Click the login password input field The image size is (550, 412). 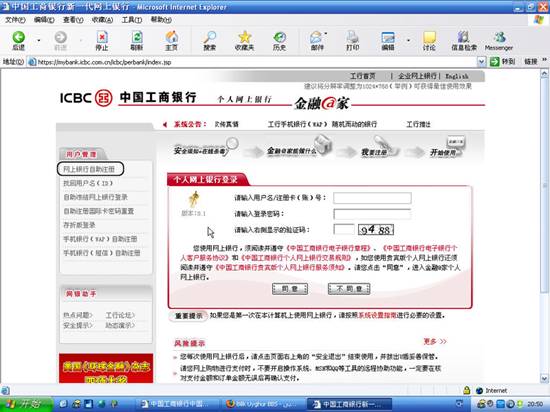click(372, 214)
